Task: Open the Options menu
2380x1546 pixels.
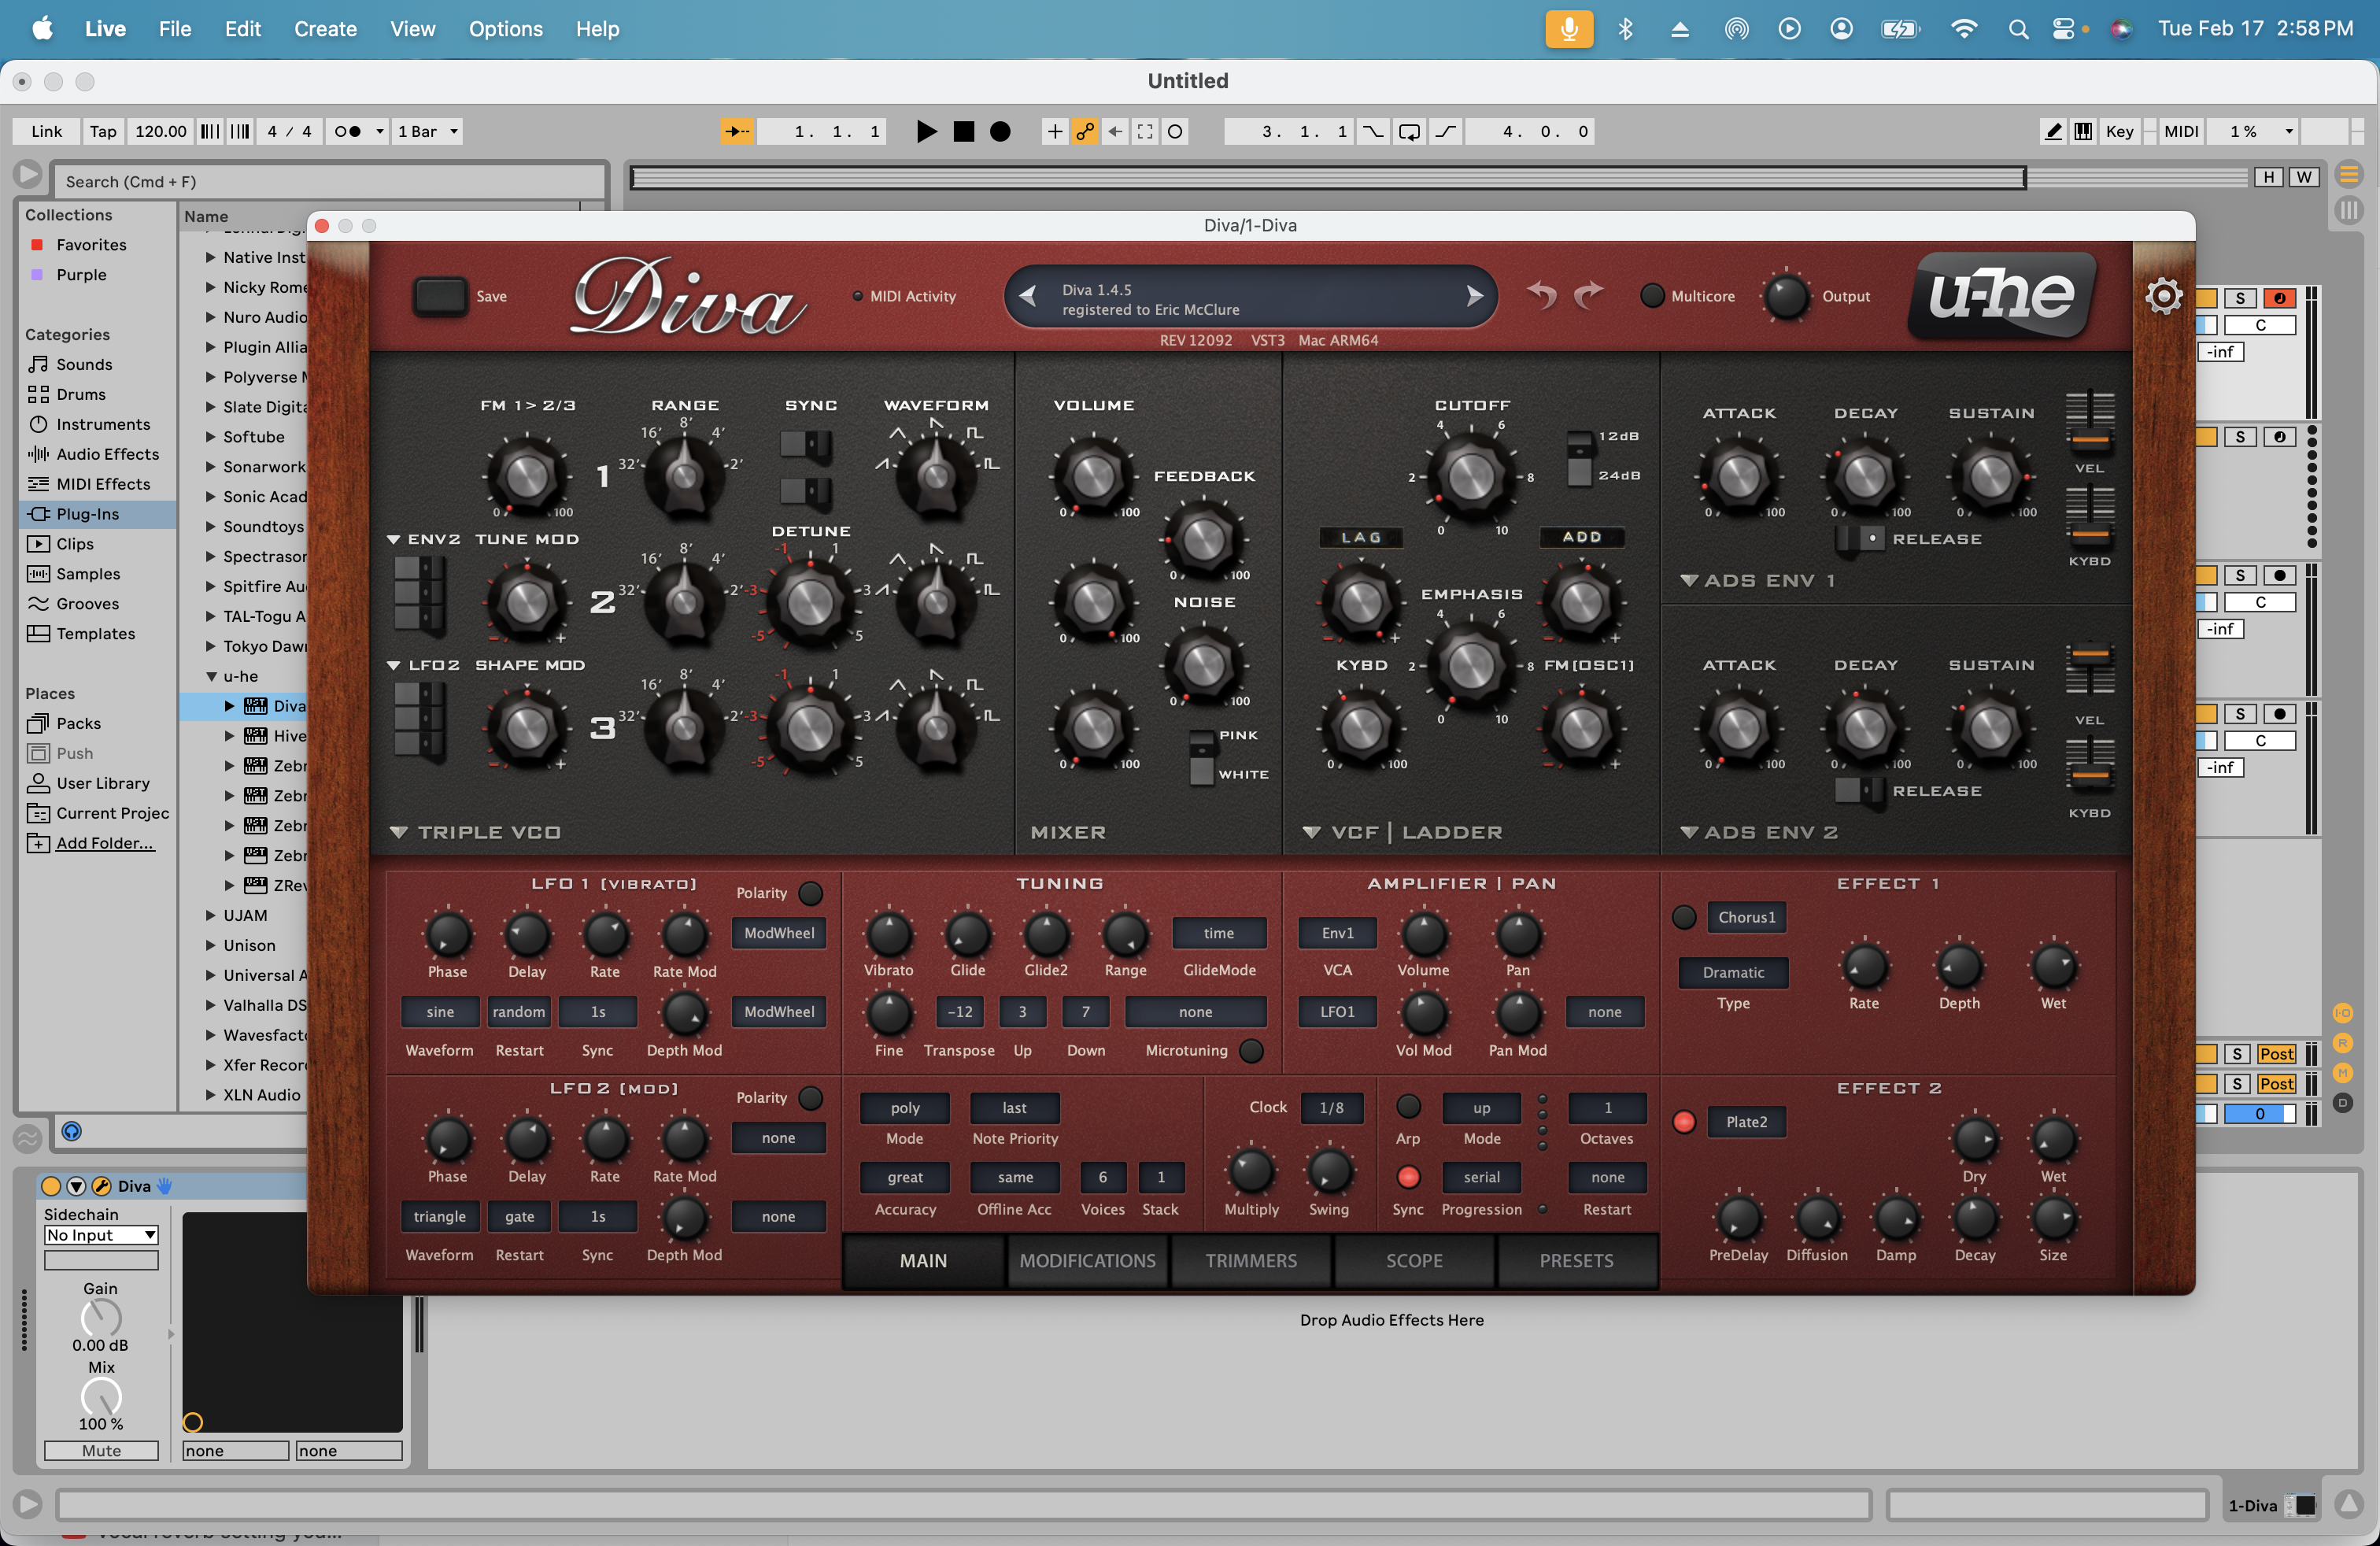Action: point(505,29)
